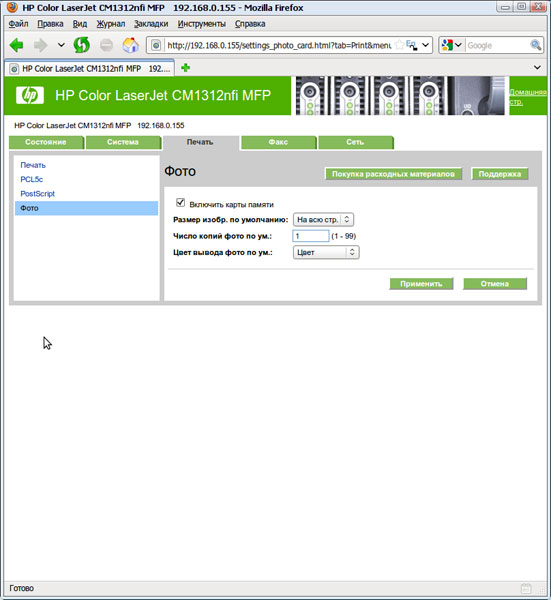Click the Отмена button
This screenshot has height=600, width=551.
[x=495, y=284]
